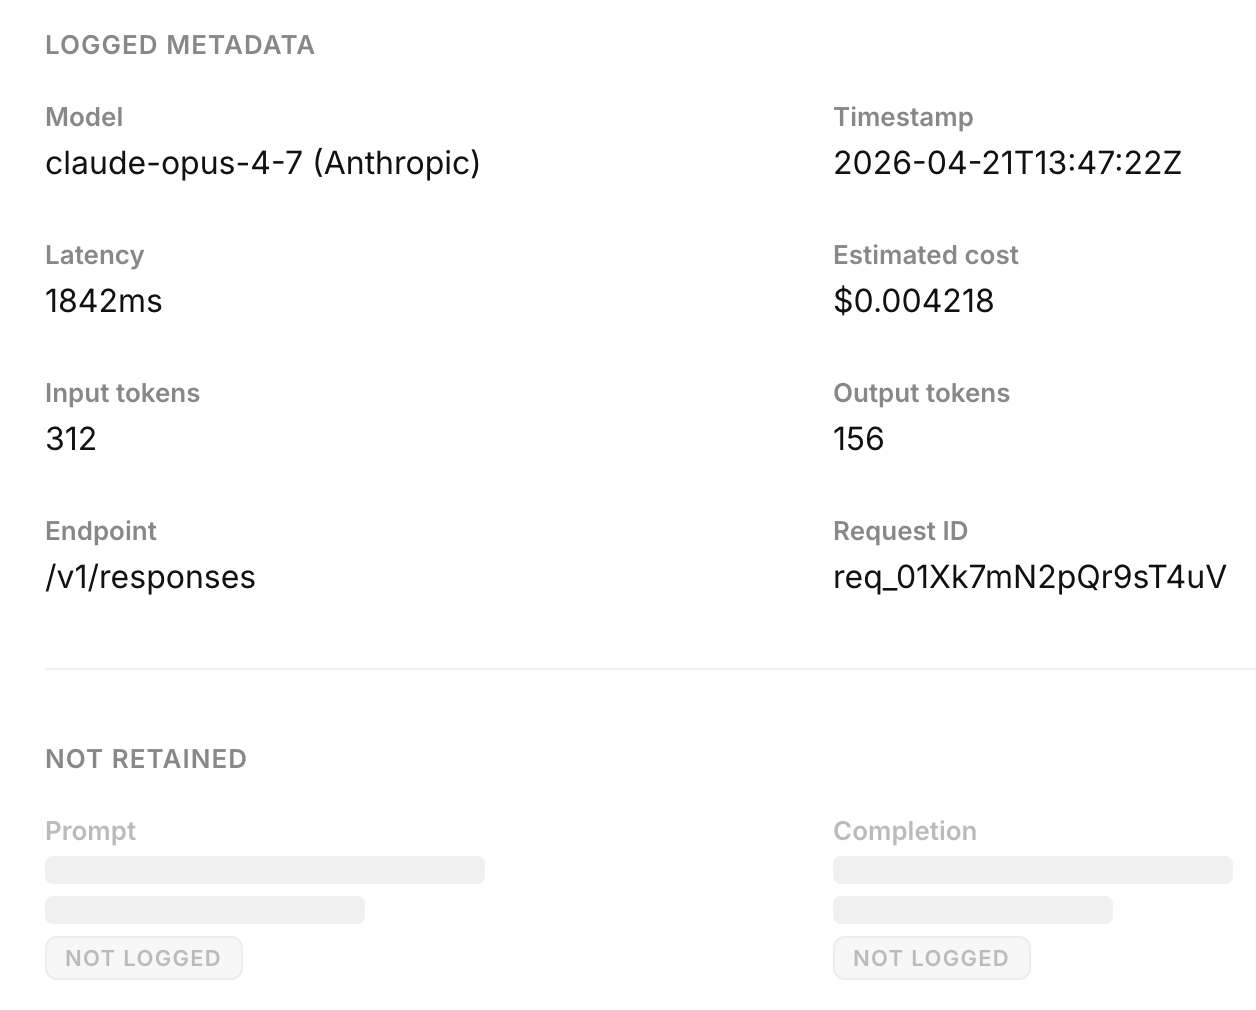
Task: Click the Timestamp field label
Action: 902,116
